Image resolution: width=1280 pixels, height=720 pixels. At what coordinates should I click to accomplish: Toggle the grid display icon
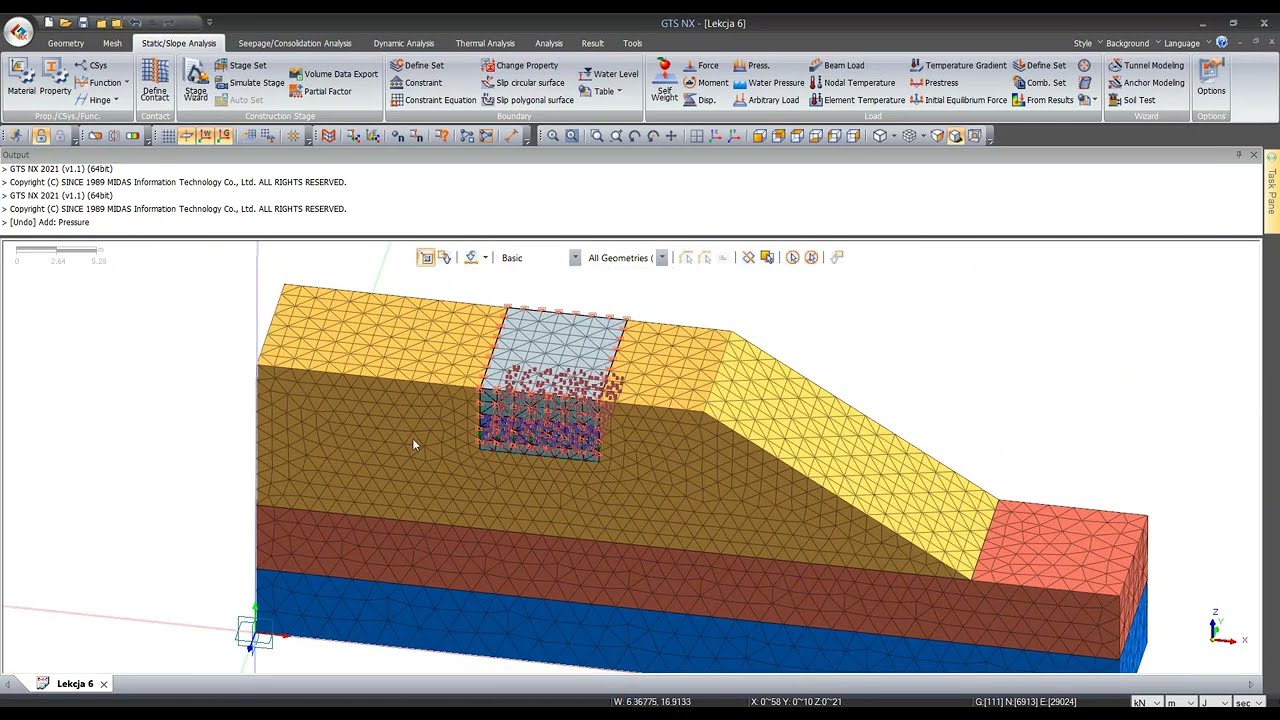coord(169,136)
